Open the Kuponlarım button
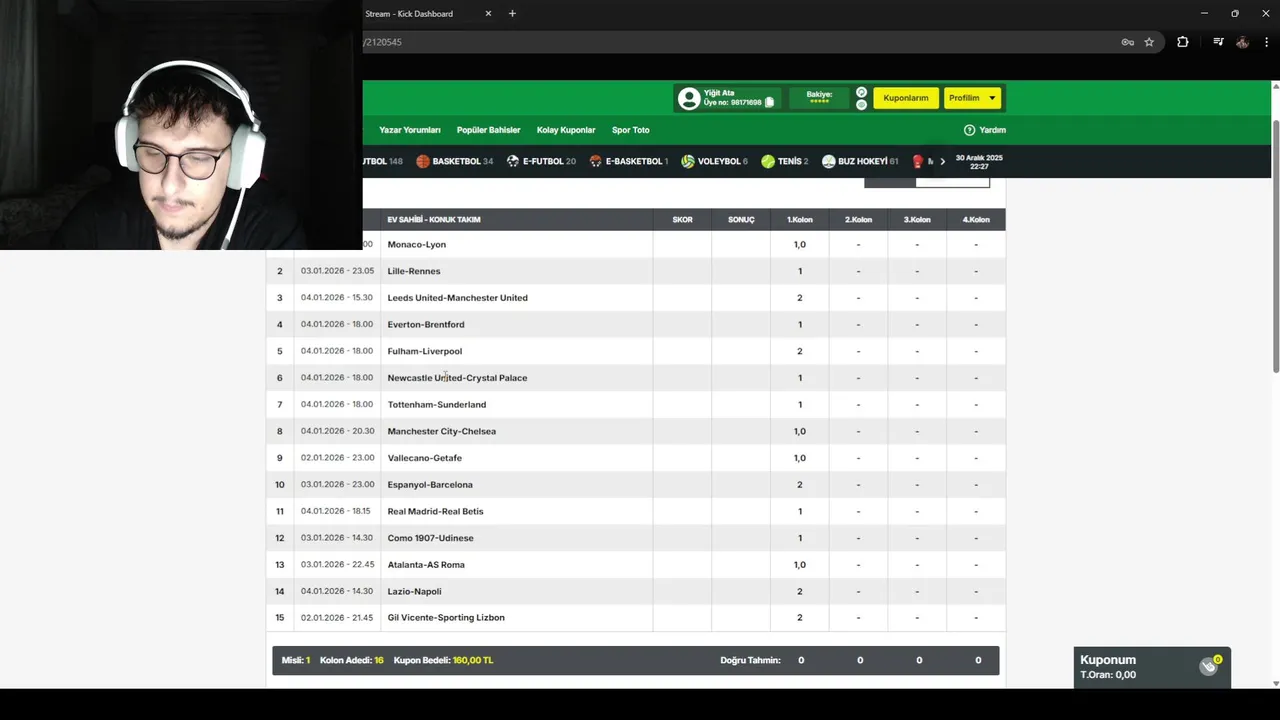Viewport: 1280px width, 720px height. click(906, 98)
